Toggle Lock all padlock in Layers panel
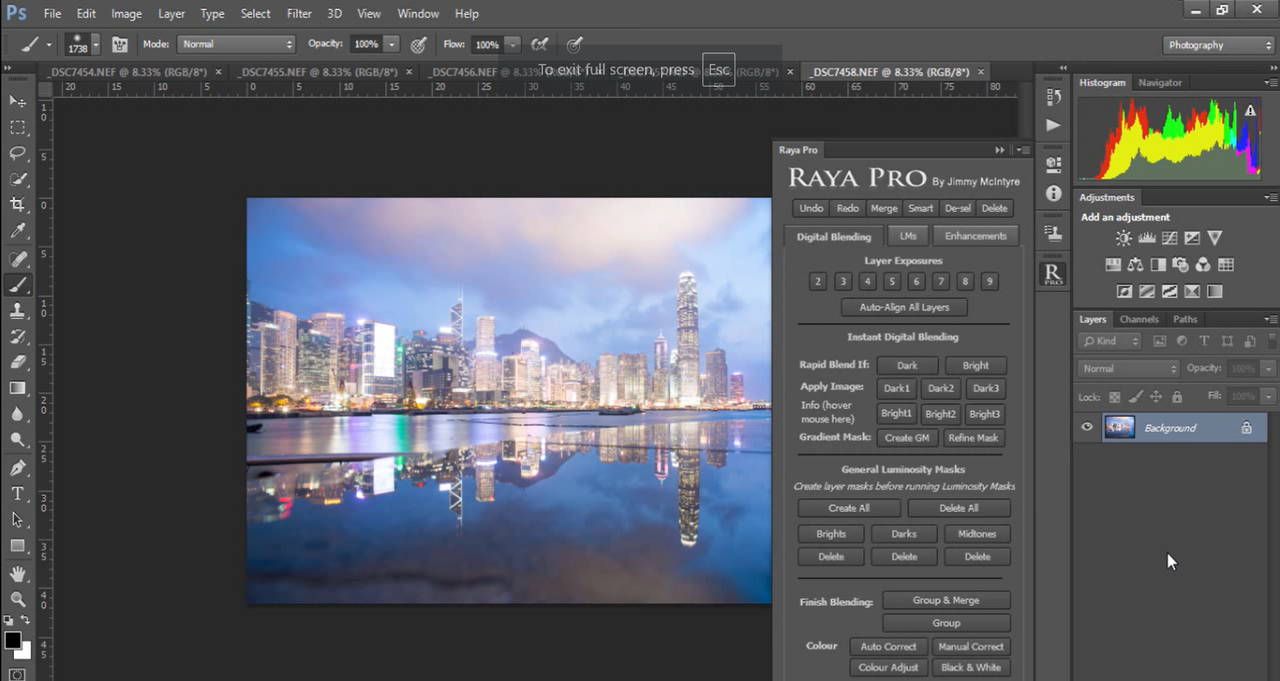The height and width of the screenshot is (681, 1280). click(1177, 397)
